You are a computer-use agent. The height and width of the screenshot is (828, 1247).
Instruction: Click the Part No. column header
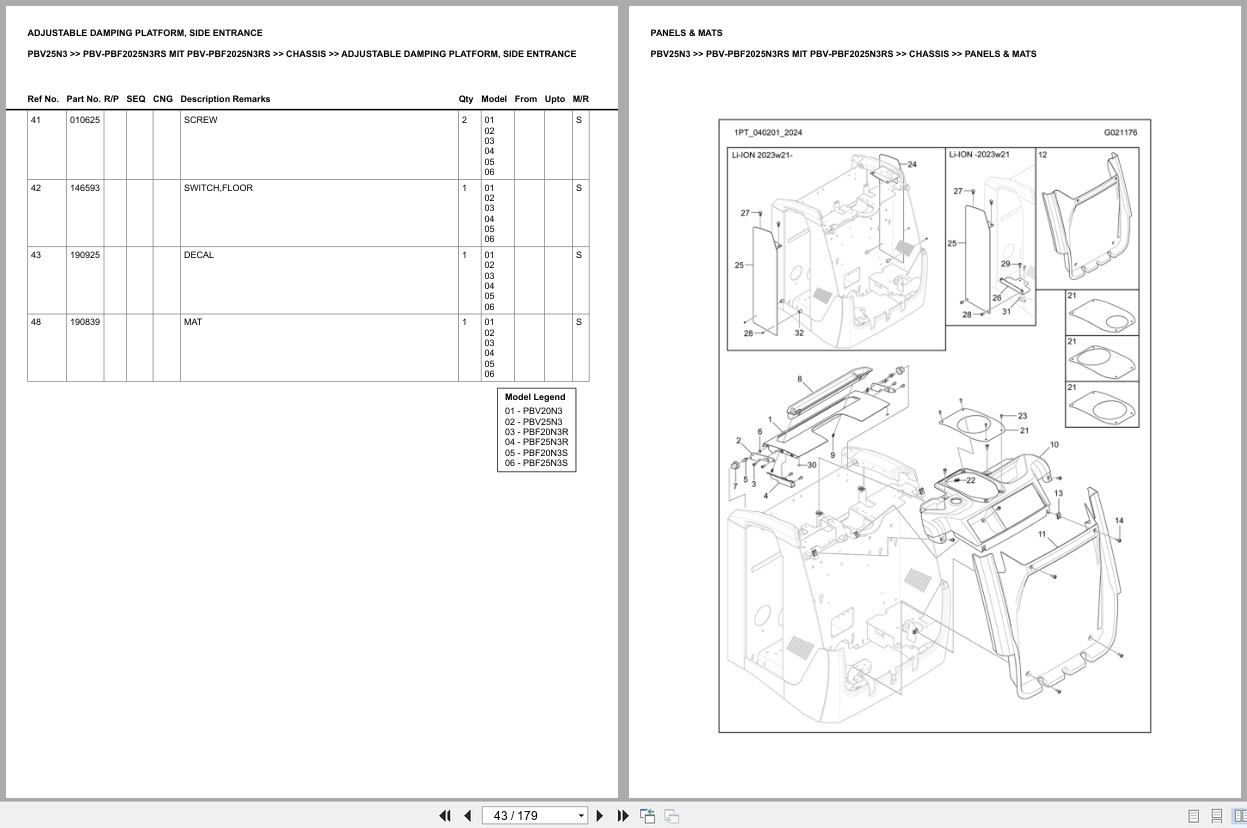click(83, 99)
